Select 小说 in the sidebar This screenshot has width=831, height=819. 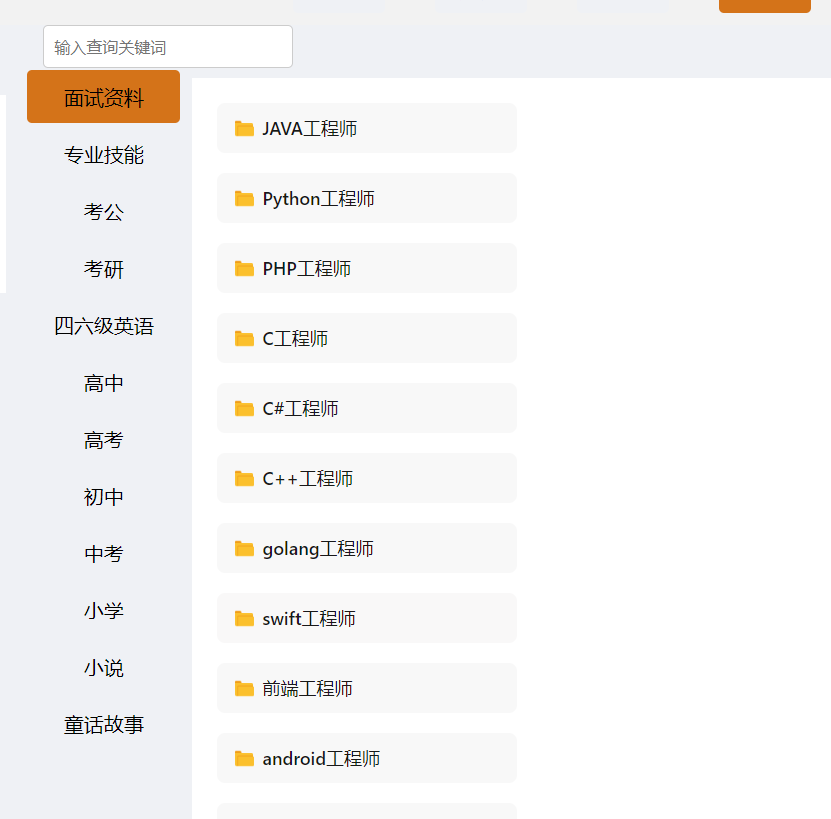(x=104, y=668)
